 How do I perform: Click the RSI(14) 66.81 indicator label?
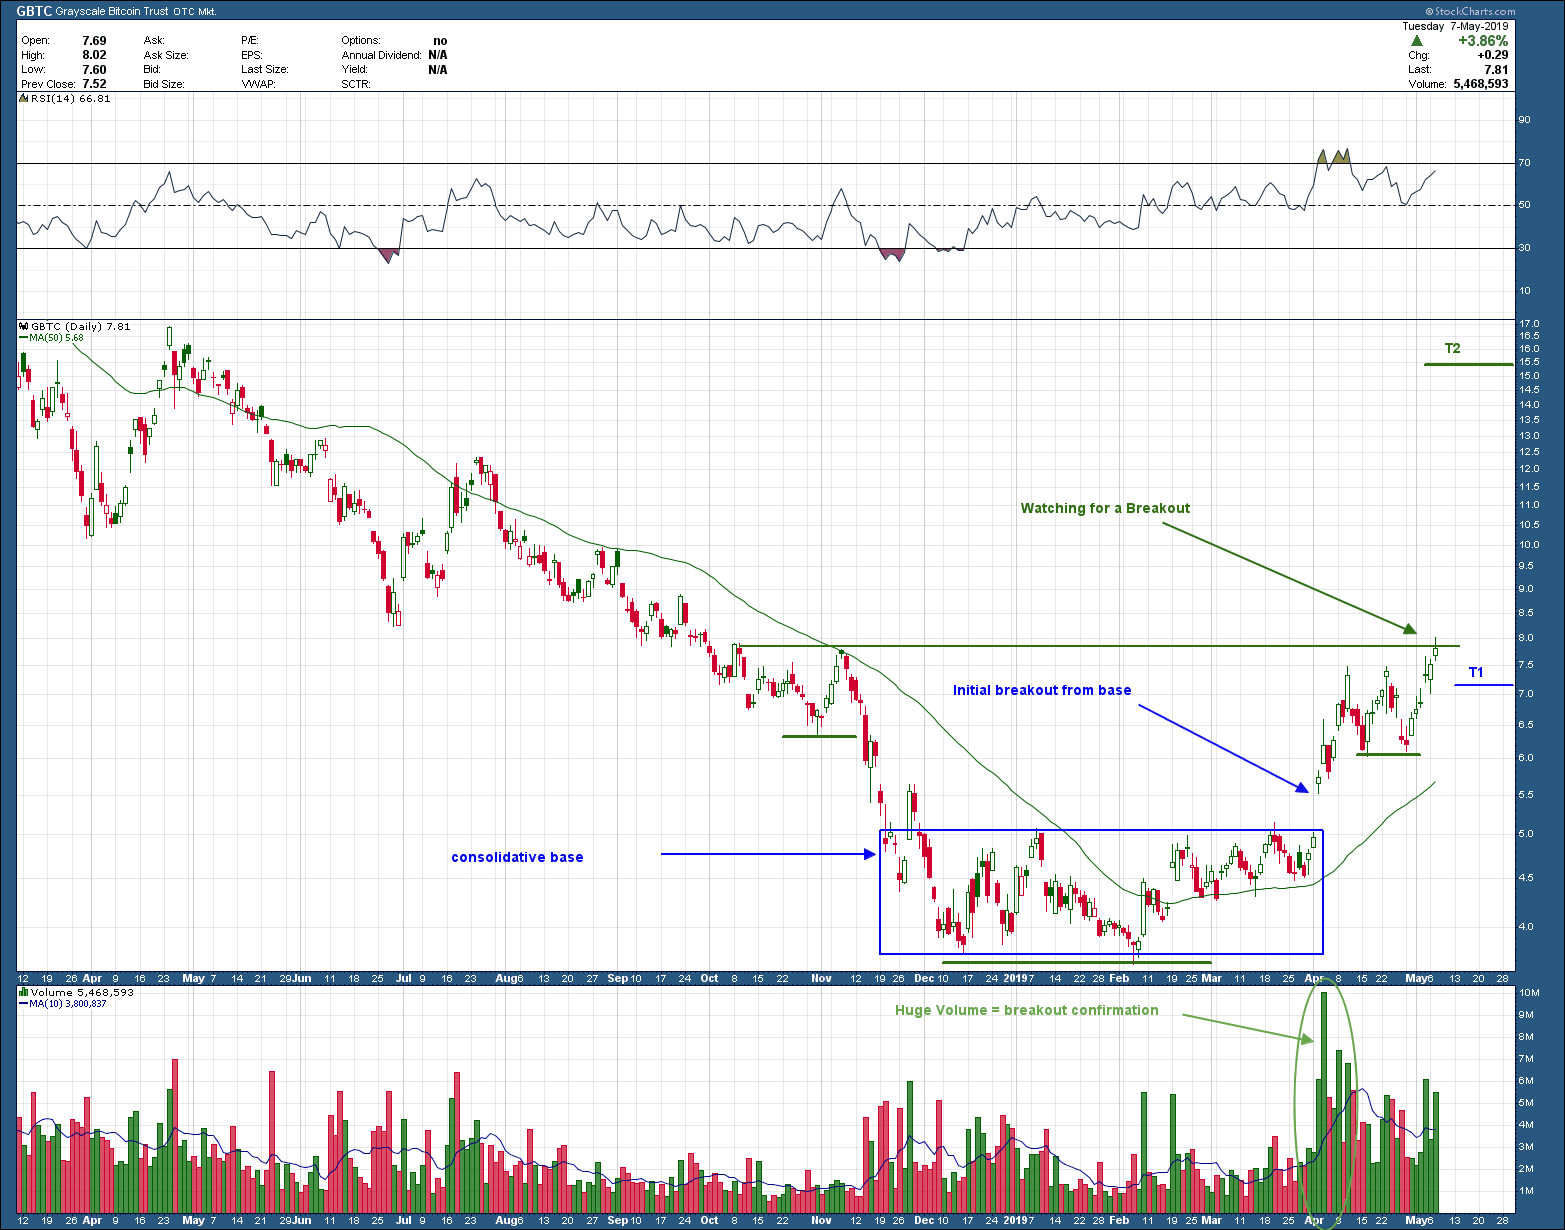[x=71, y=98]
